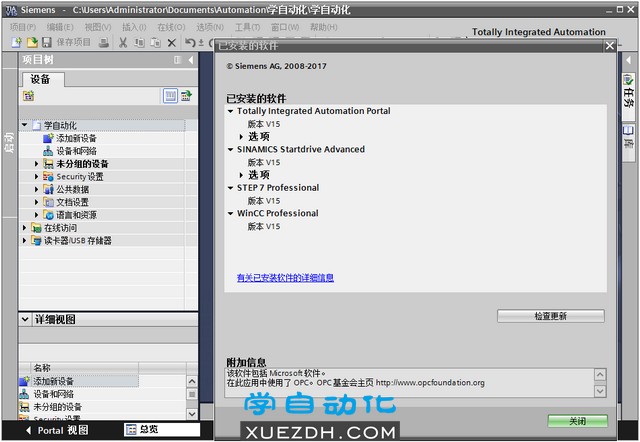Viewport: 640px width, 442px height.
Task: Open the 项目(P) menu
Action: 23,27
